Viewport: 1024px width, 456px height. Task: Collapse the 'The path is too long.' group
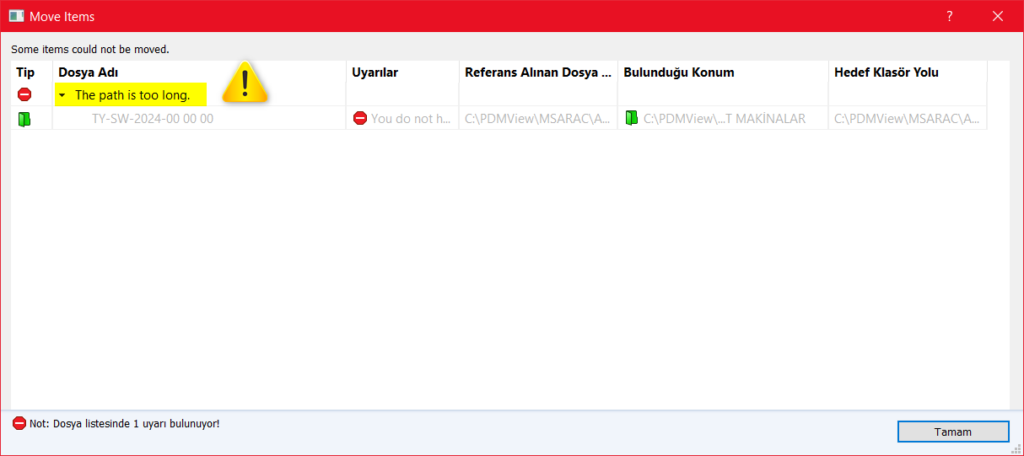pyautogui.click(x=63, y=96)
